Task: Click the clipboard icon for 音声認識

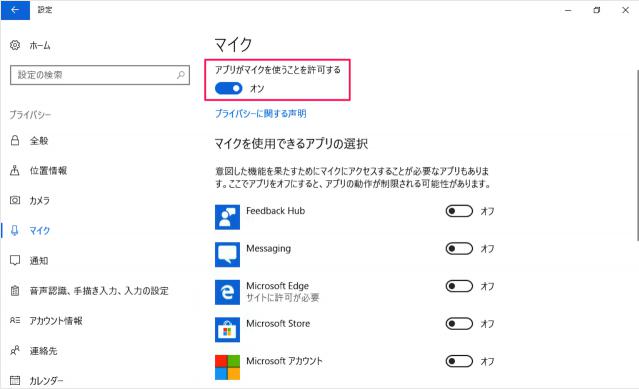Action: [15, 290]
